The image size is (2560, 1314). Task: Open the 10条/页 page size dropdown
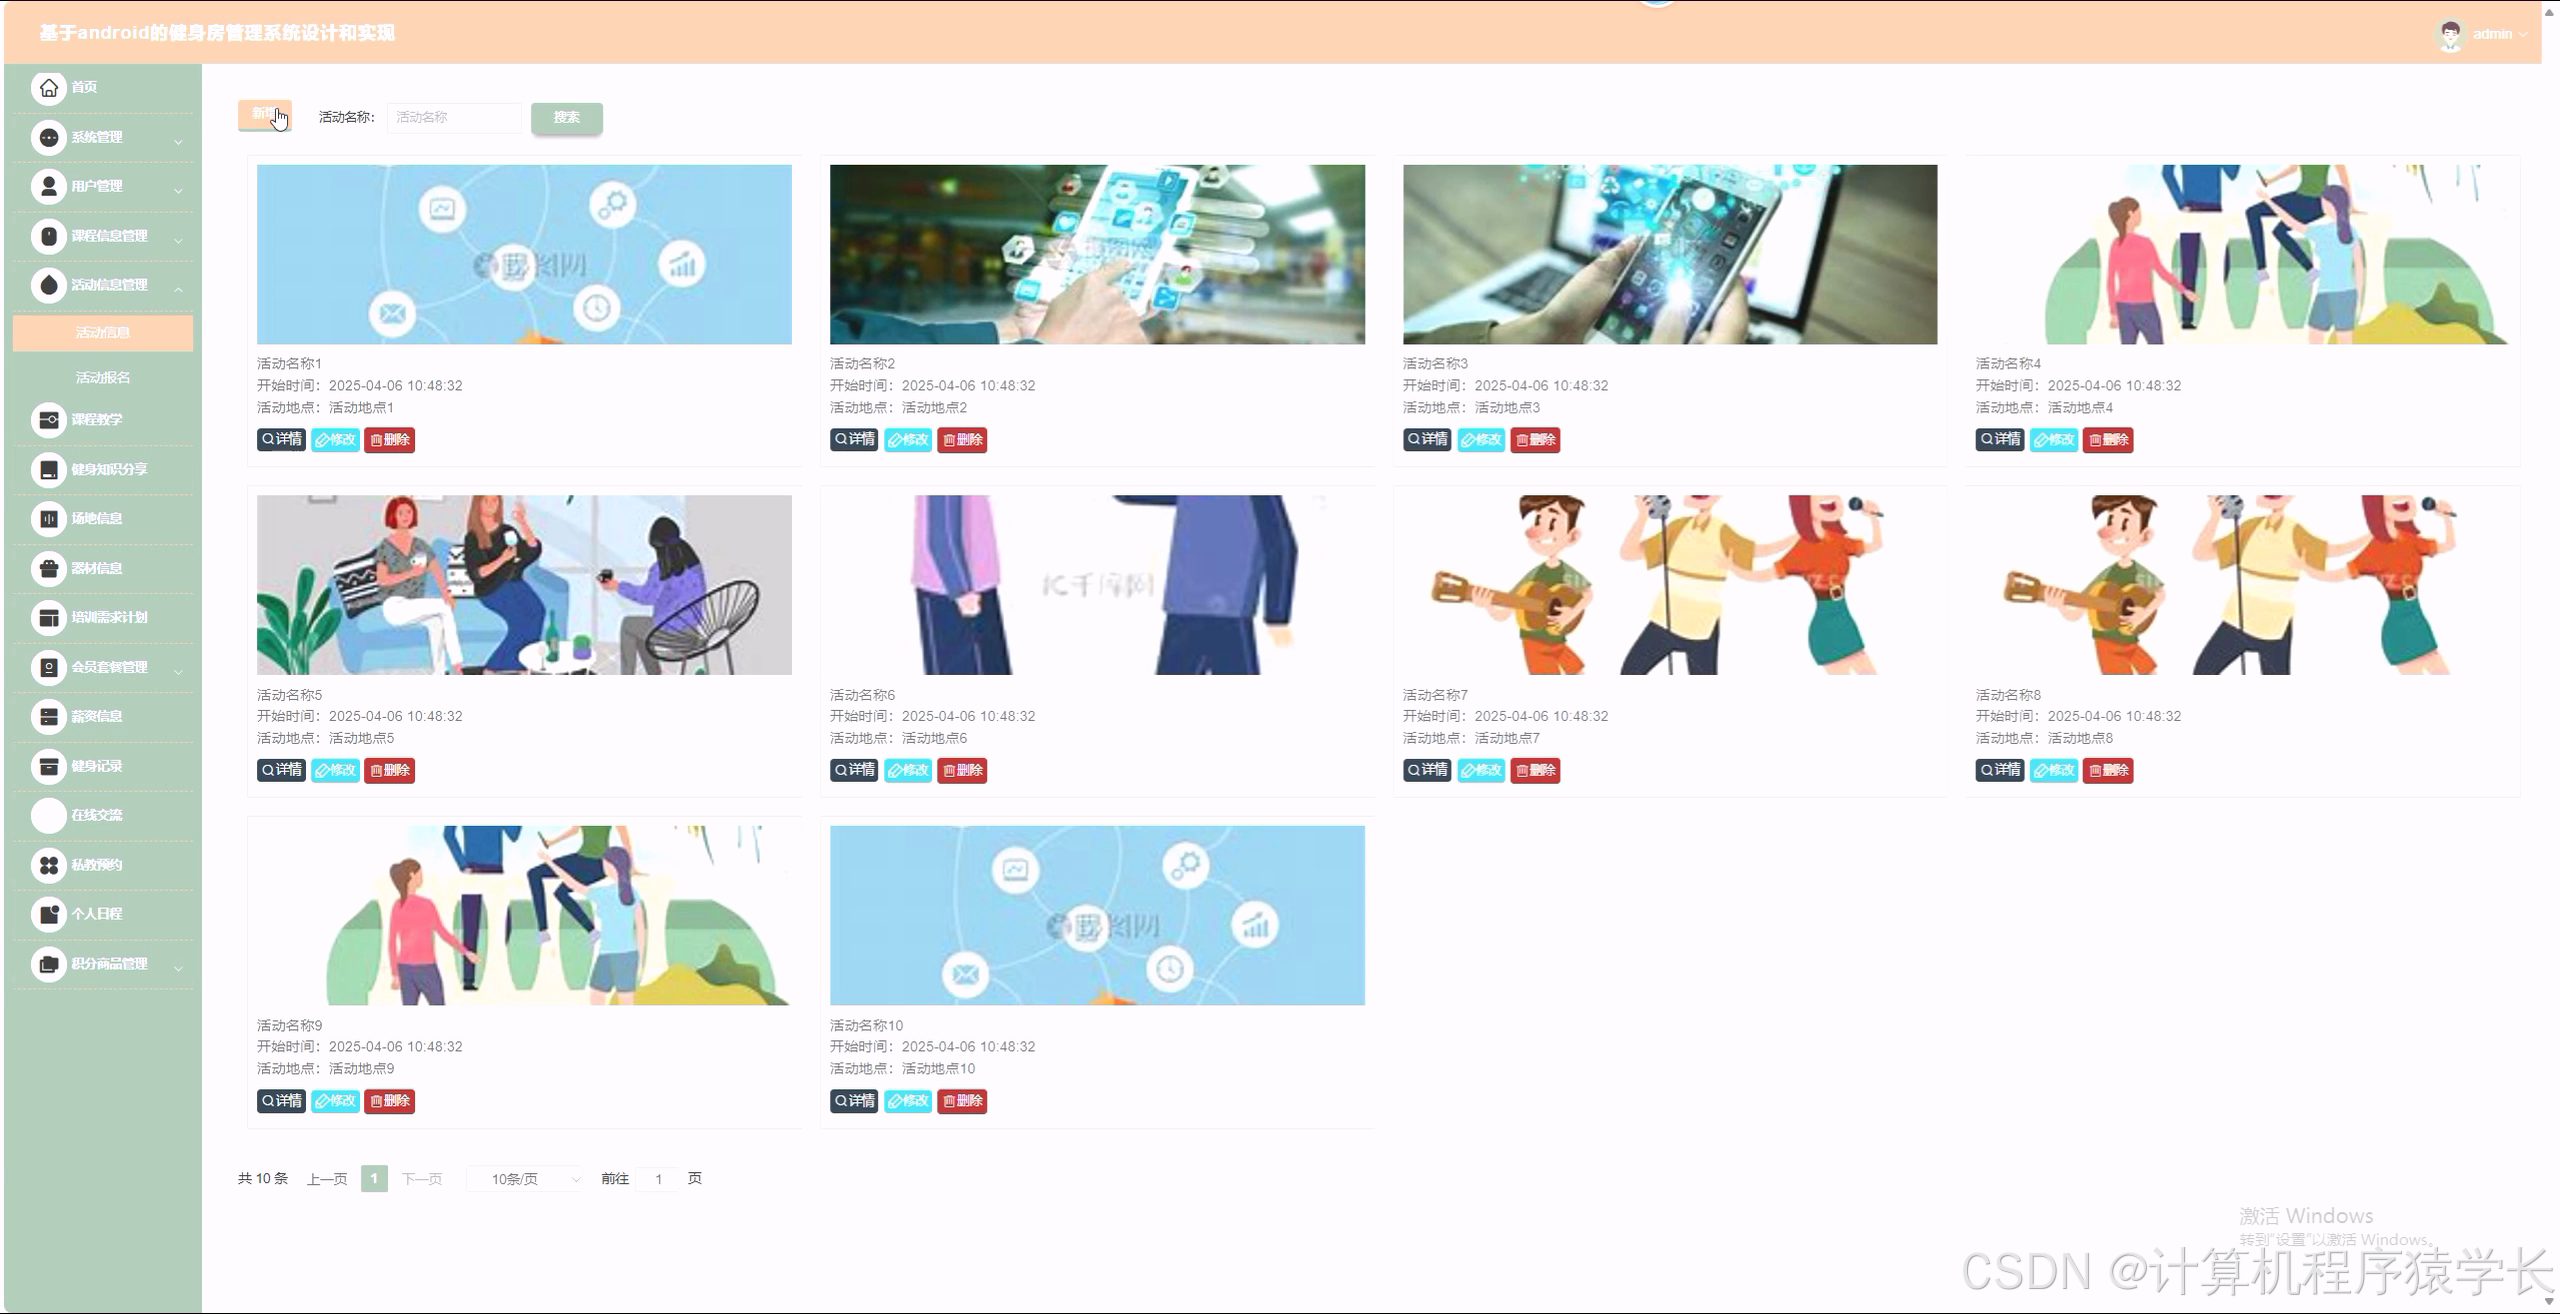click(x=526, y=1179)
